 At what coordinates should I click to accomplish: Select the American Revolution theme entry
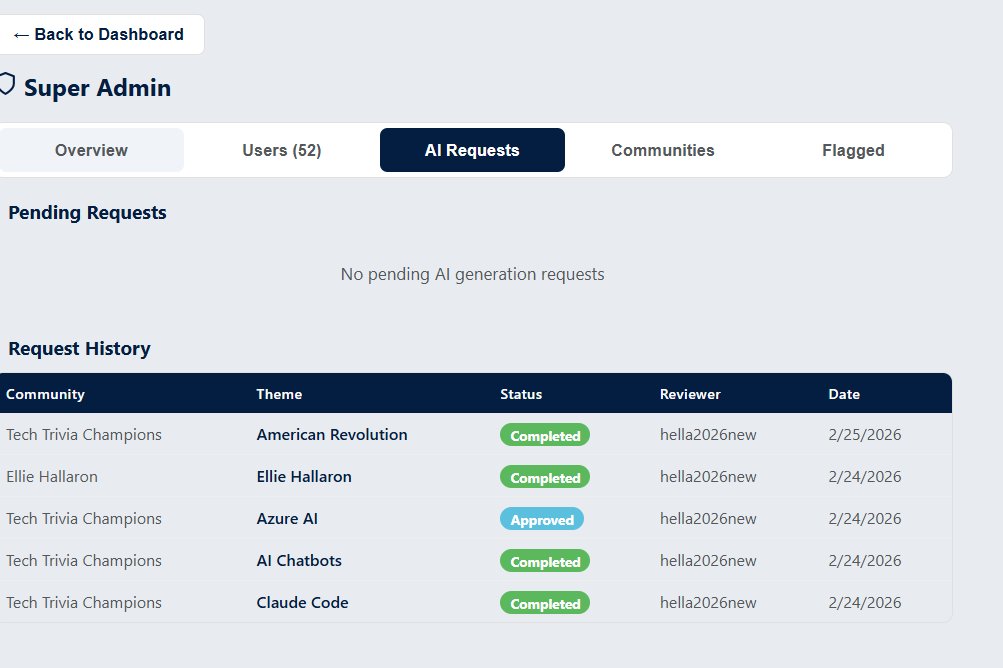tap(332, 435)
